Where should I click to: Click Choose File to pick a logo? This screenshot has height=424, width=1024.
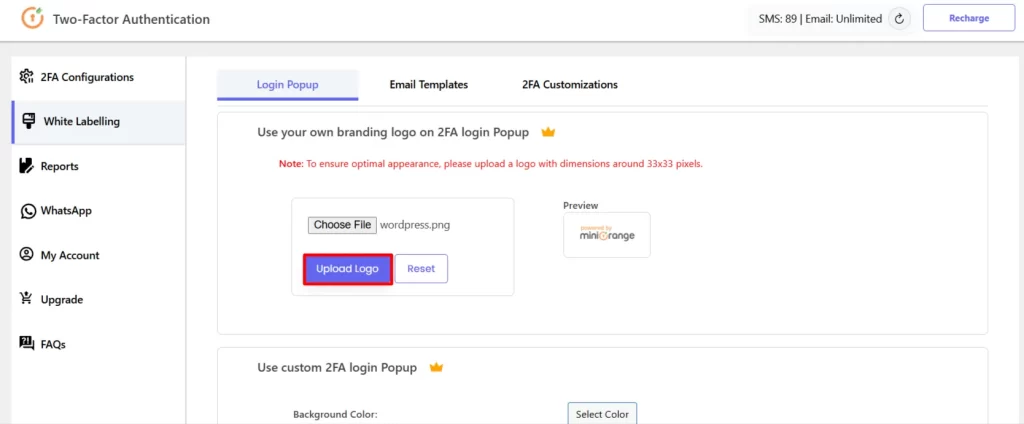[343, 225]
